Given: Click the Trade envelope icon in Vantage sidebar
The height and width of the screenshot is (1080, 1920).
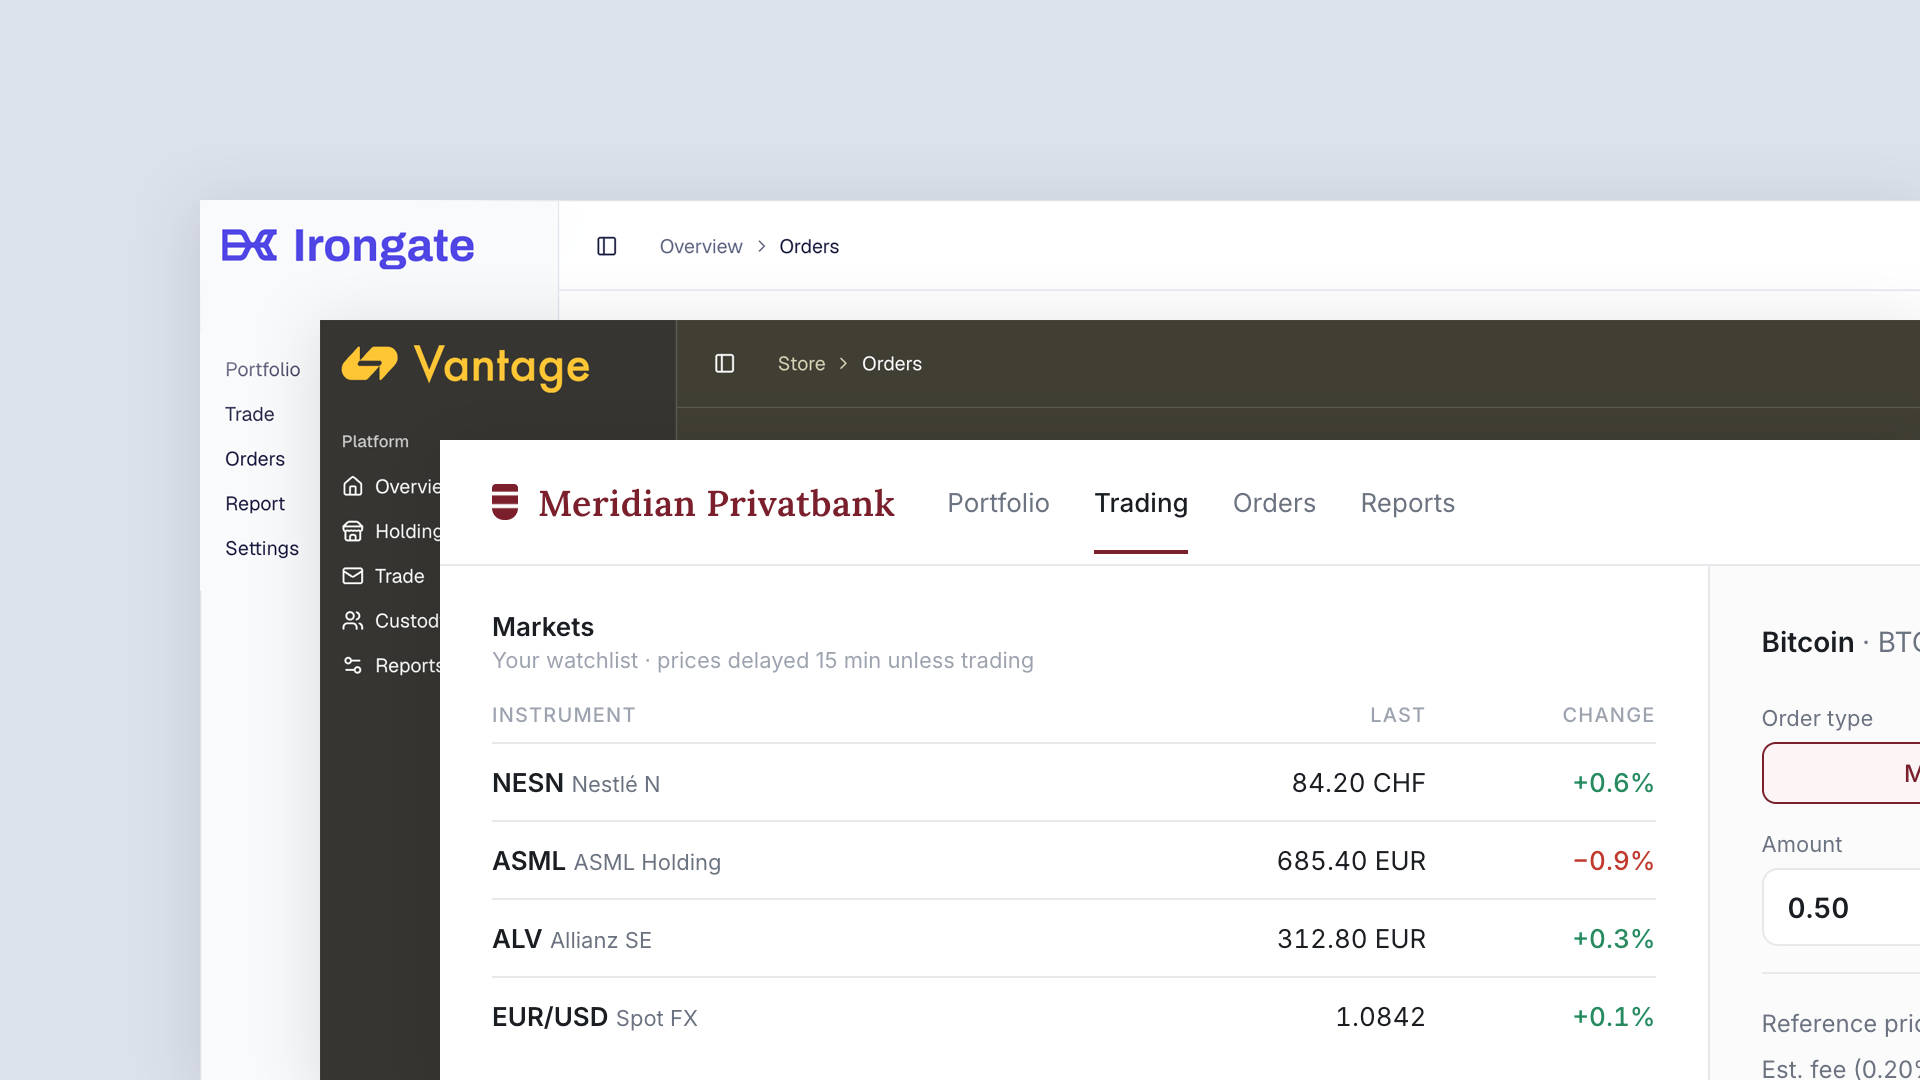Looking at the screenshot, I should click(353, 576).
